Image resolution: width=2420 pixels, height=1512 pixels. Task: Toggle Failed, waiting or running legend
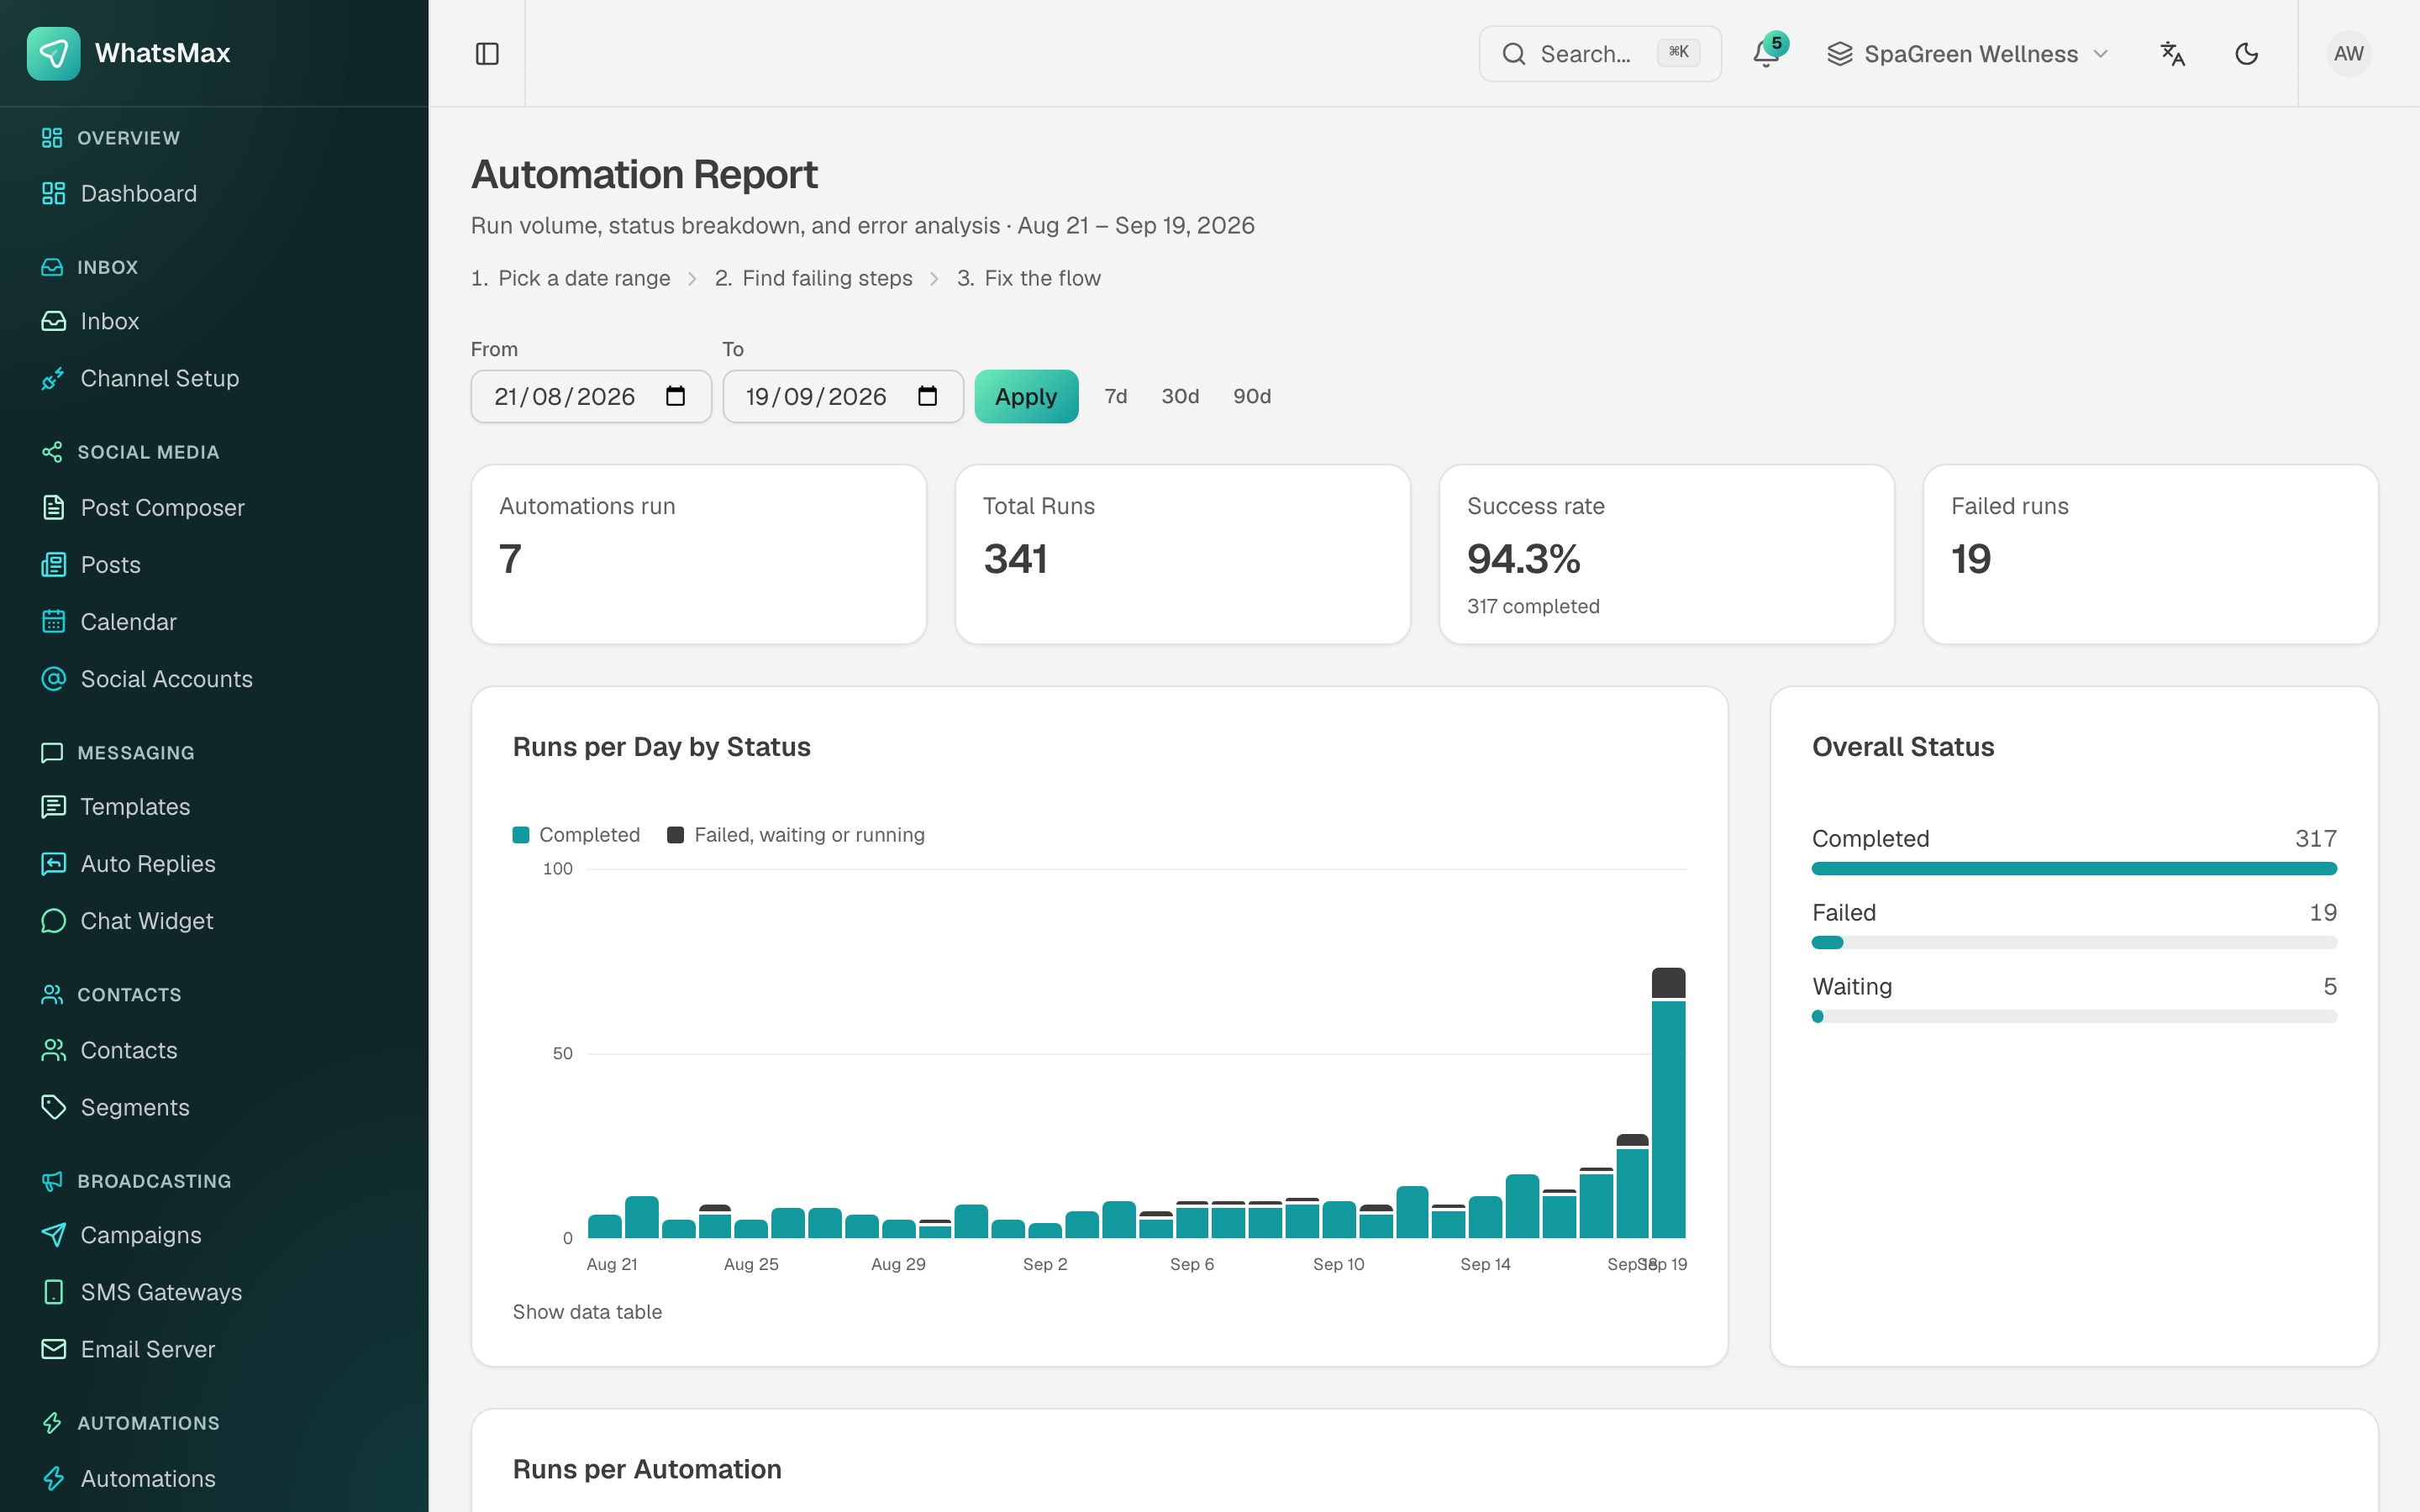point(796,835)
